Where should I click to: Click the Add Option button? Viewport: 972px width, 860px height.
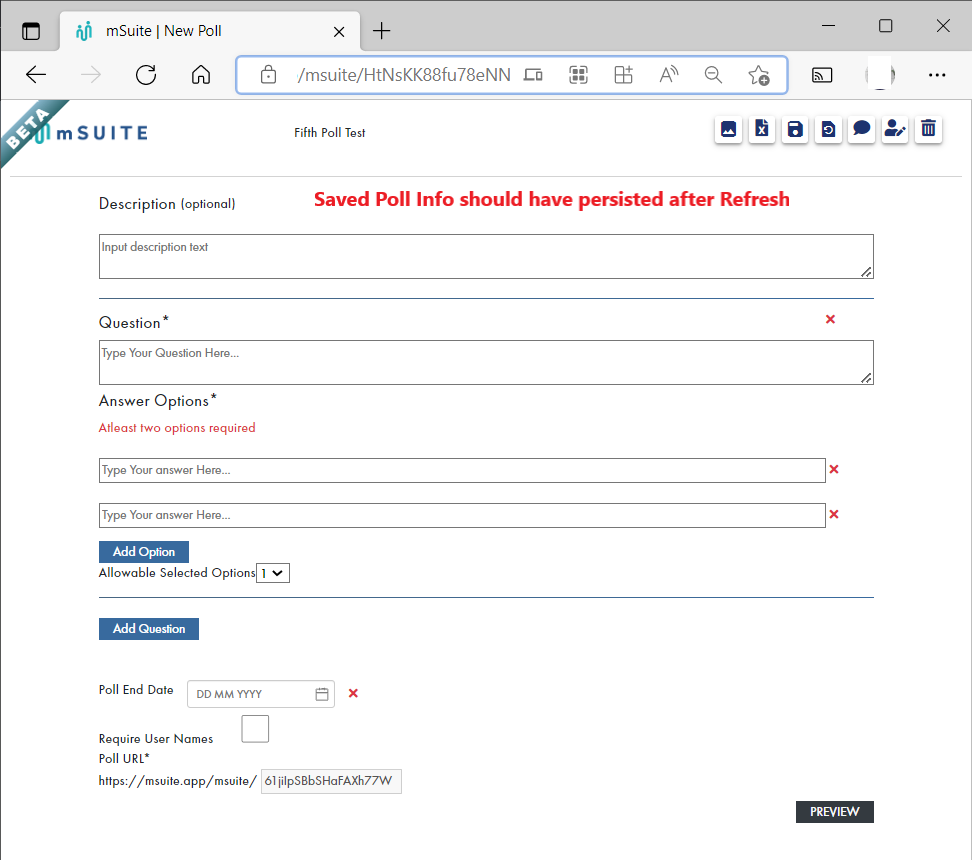(x=143, y=551)
